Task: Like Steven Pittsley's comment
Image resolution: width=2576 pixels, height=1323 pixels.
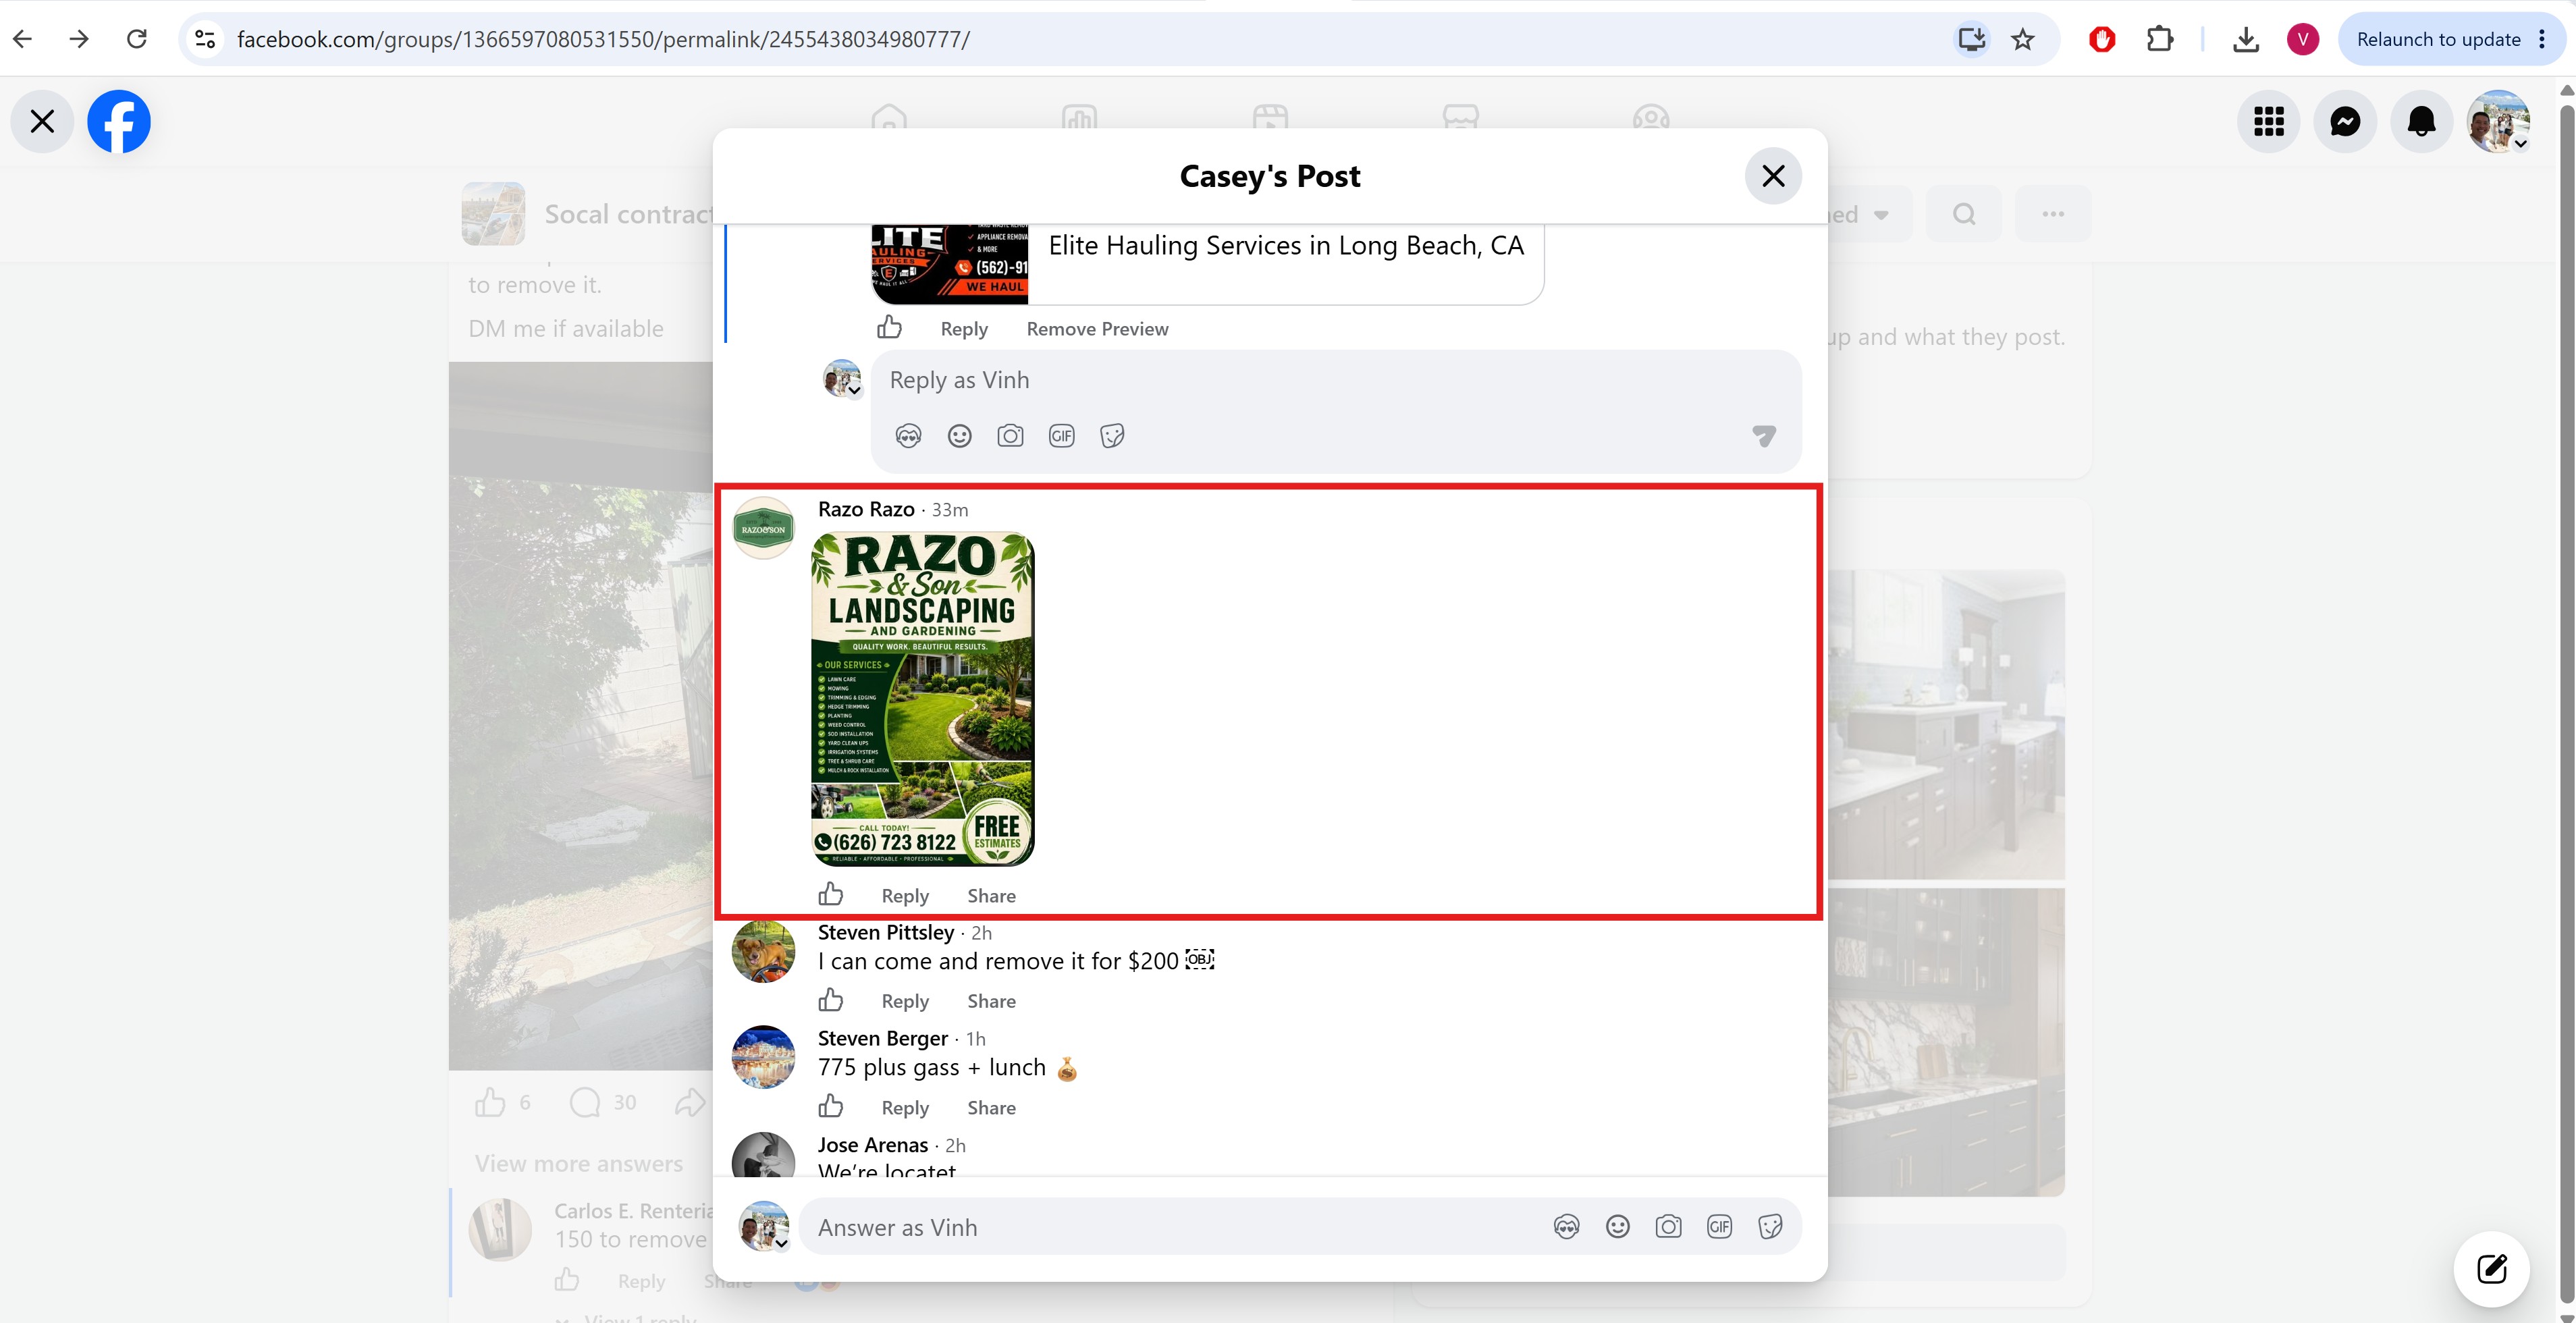Action: click(830, 1000)
